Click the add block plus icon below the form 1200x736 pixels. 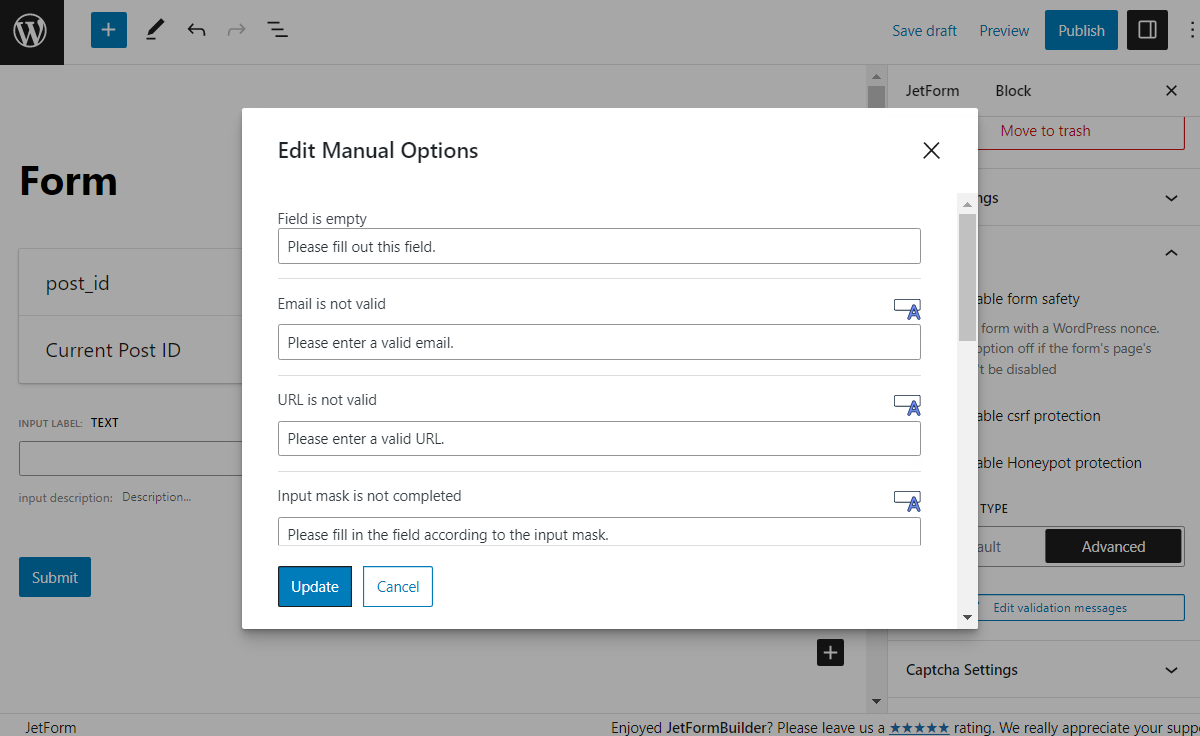coord(830,652)
